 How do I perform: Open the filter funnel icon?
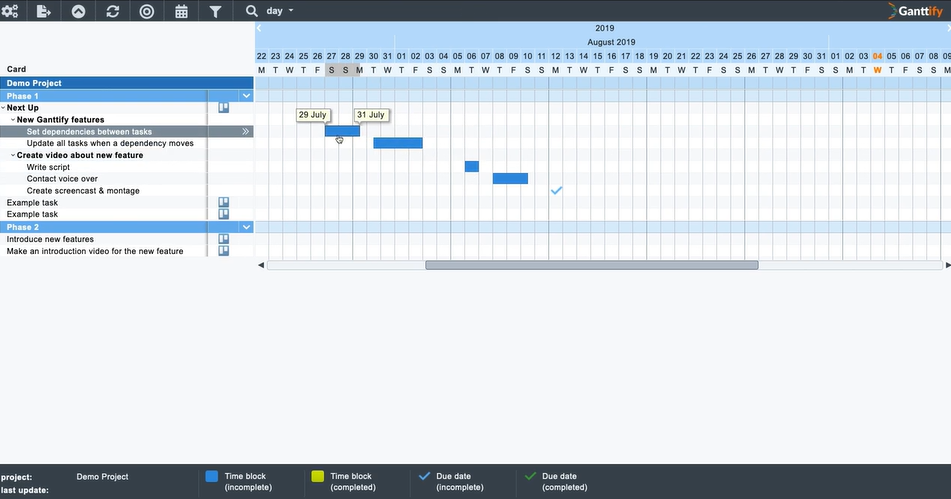click(x=215, y=11)
